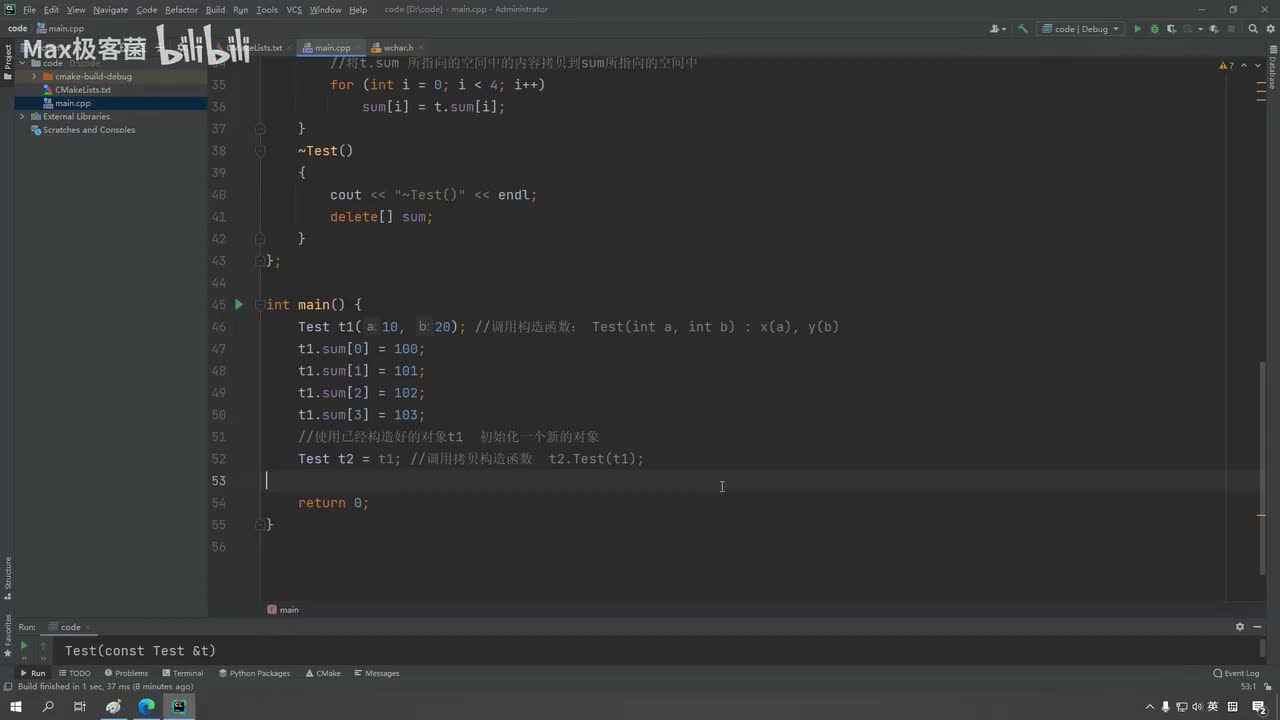Viewport: 1280px width, 720px height.
Task: Open Microsoft Edge from the taskbar
Action: (147, 707)
